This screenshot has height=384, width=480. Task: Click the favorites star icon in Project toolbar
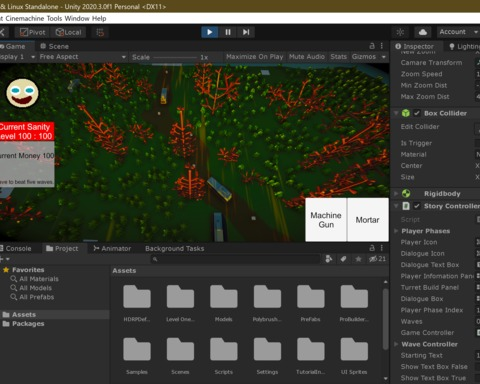point(358,259)
